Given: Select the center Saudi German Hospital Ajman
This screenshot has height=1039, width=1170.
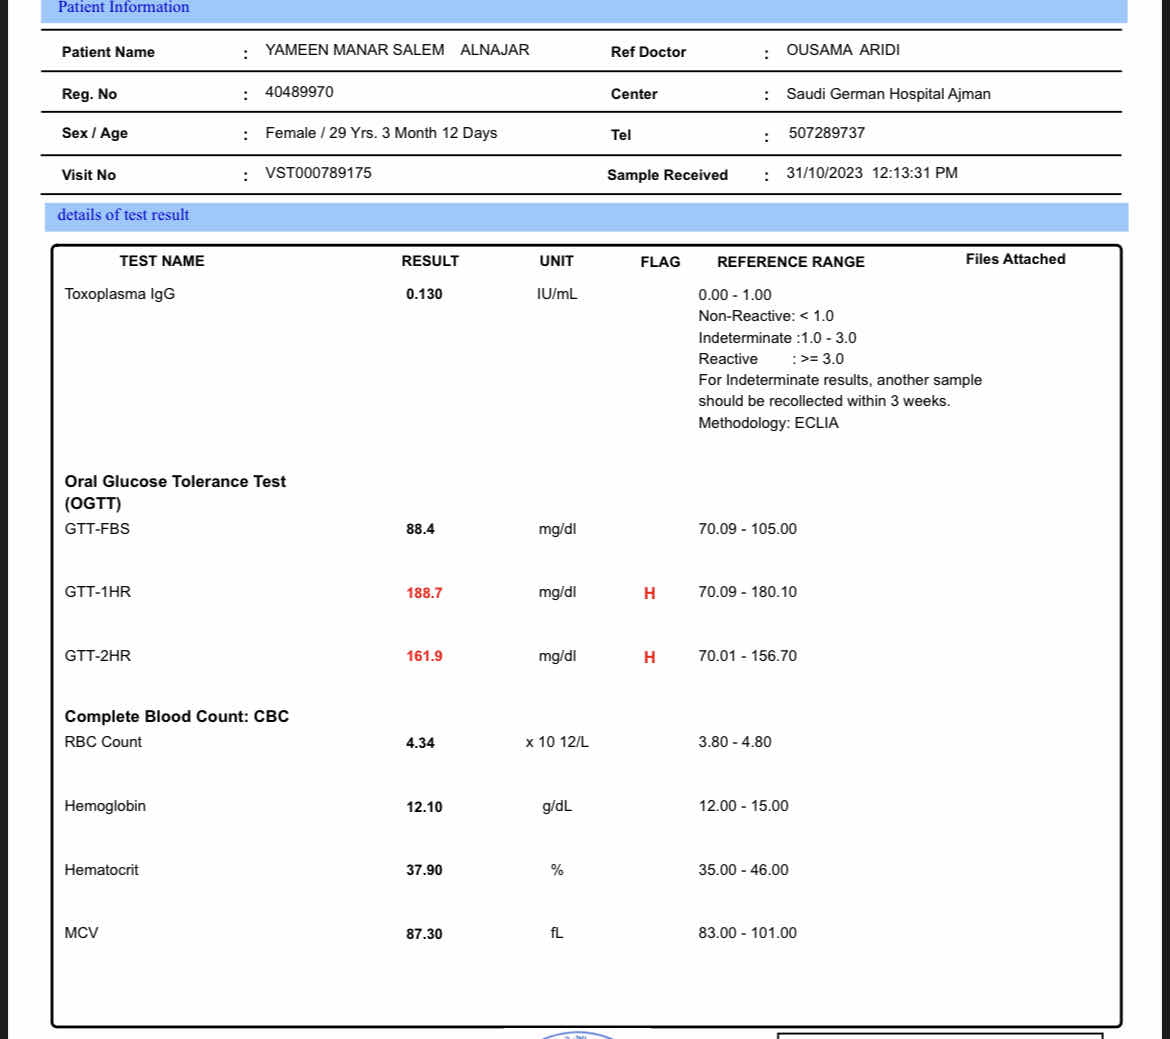Looking at the screenshot, I should (888, 94).
